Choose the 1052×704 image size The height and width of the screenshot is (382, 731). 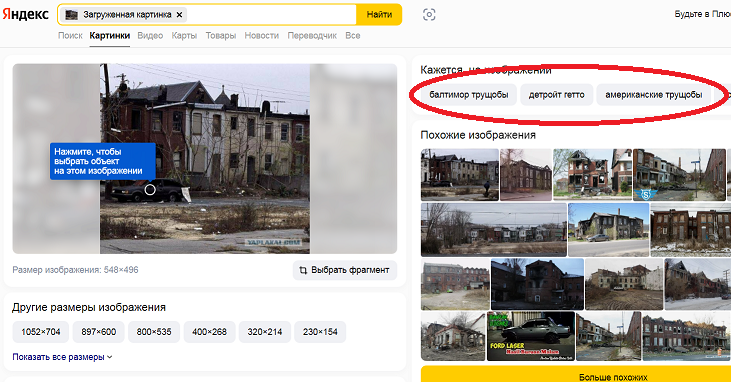[41, 332]
